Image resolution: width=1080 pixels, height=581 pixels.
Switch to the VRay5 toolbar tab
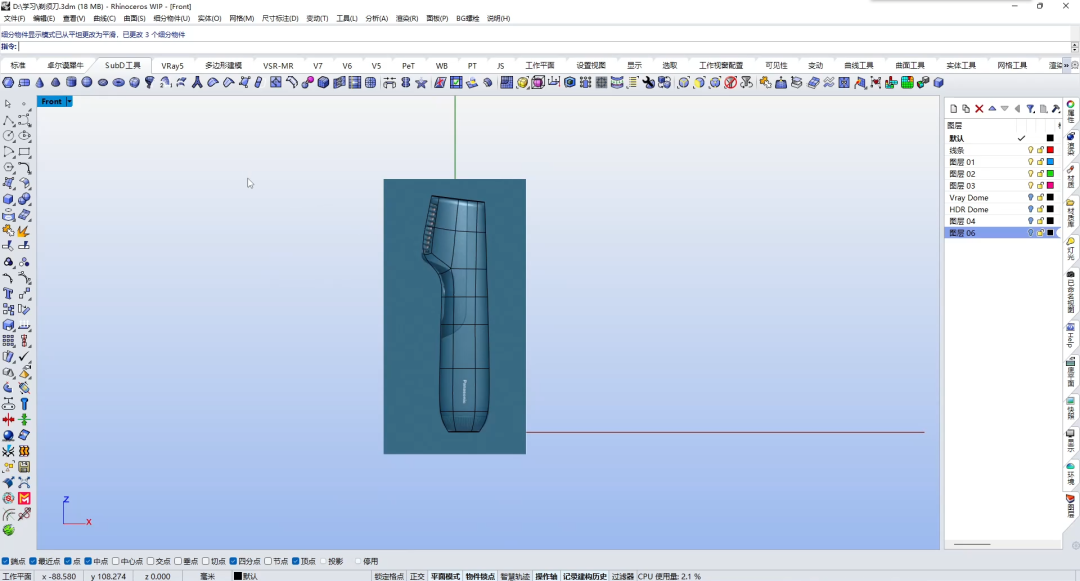click(x=172, y=65)
